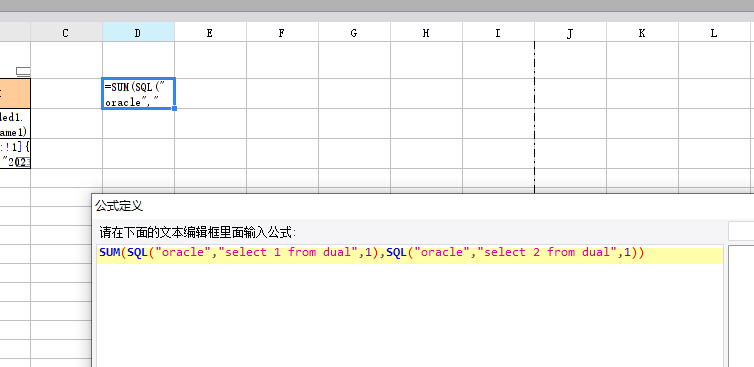Select column E header

click(211, 32)
